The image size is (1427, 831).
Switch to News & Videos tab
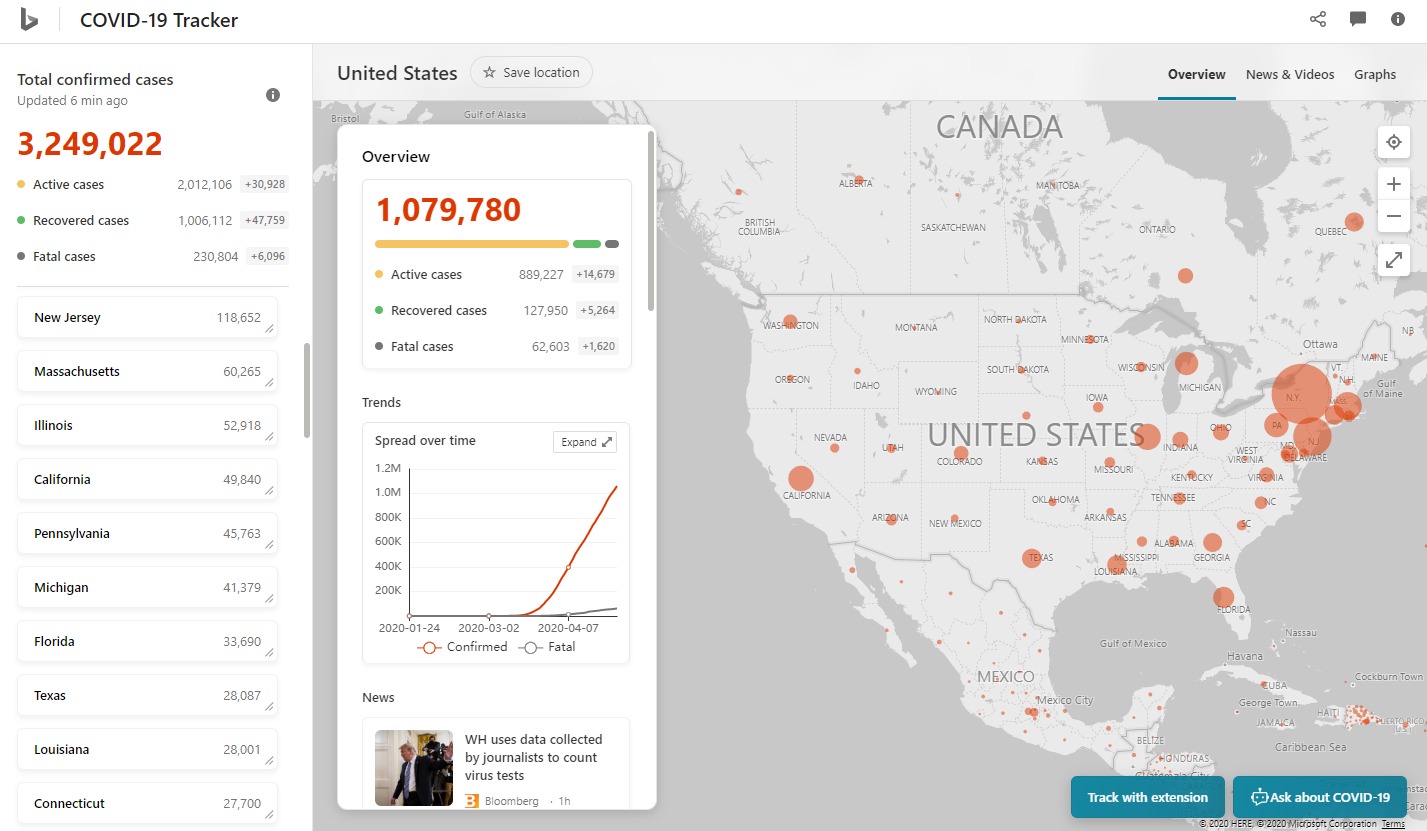1289,75
